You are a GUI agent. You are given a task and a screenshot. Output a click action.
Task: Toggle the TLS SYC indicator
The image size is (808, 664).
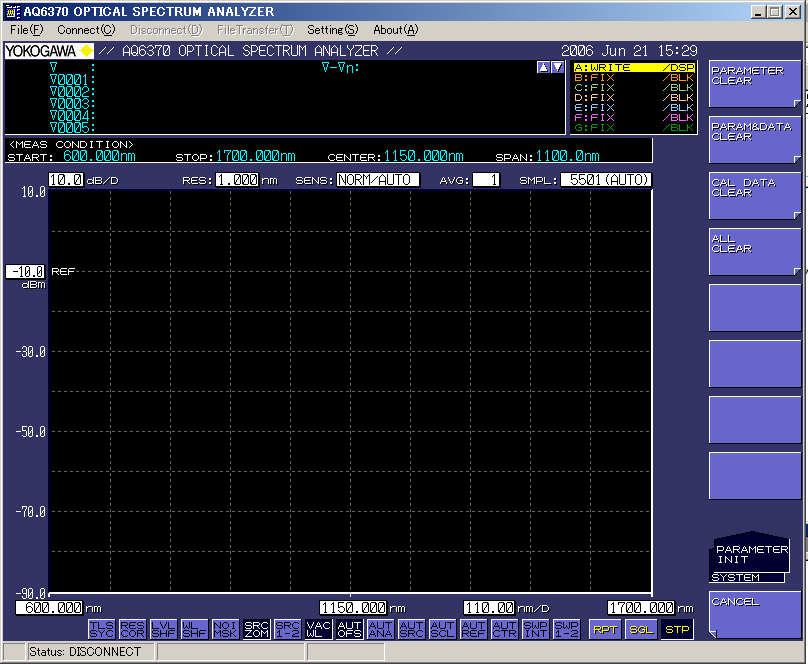[102, 629]
